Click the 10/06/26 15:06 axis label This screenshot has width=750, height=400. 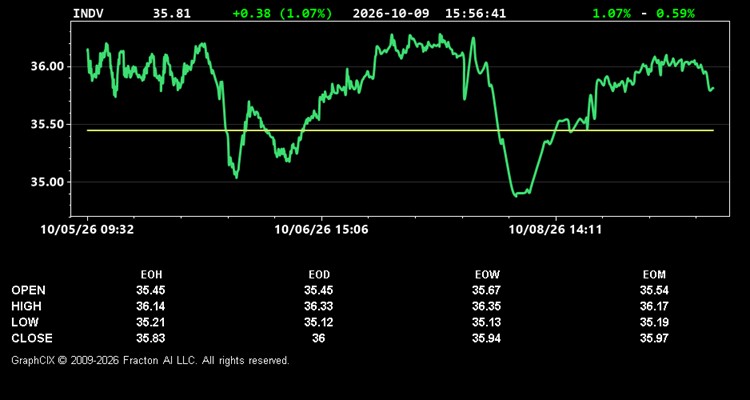(321, 230)
